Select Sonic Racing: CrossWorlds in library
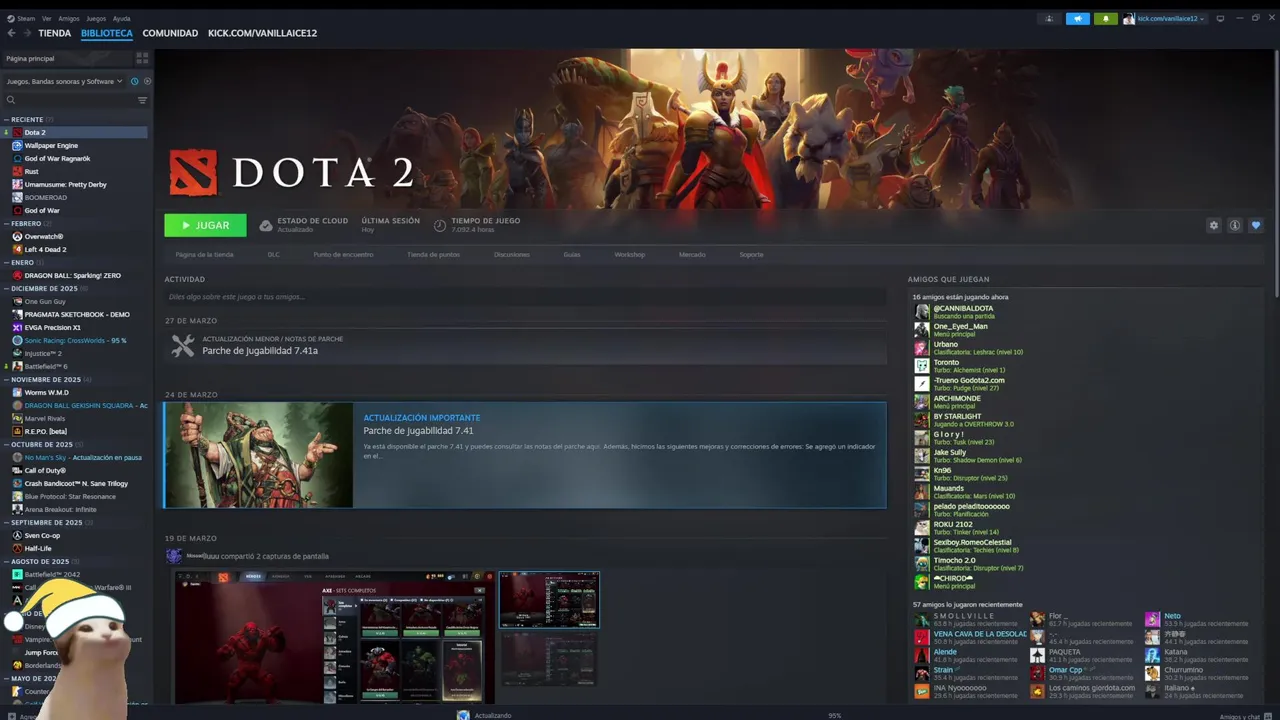Screen dimensions: 1280x720 click(x=75, y=340)
